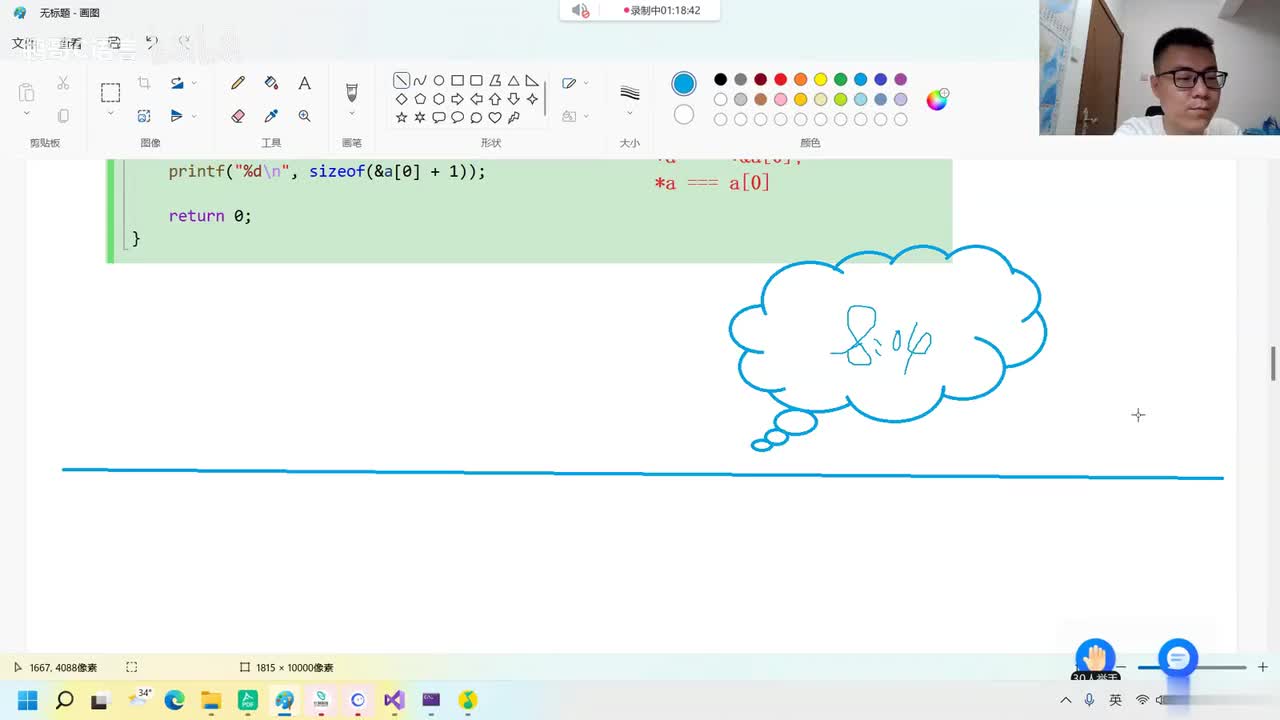Select the Triangle shape

coord(513,81)
